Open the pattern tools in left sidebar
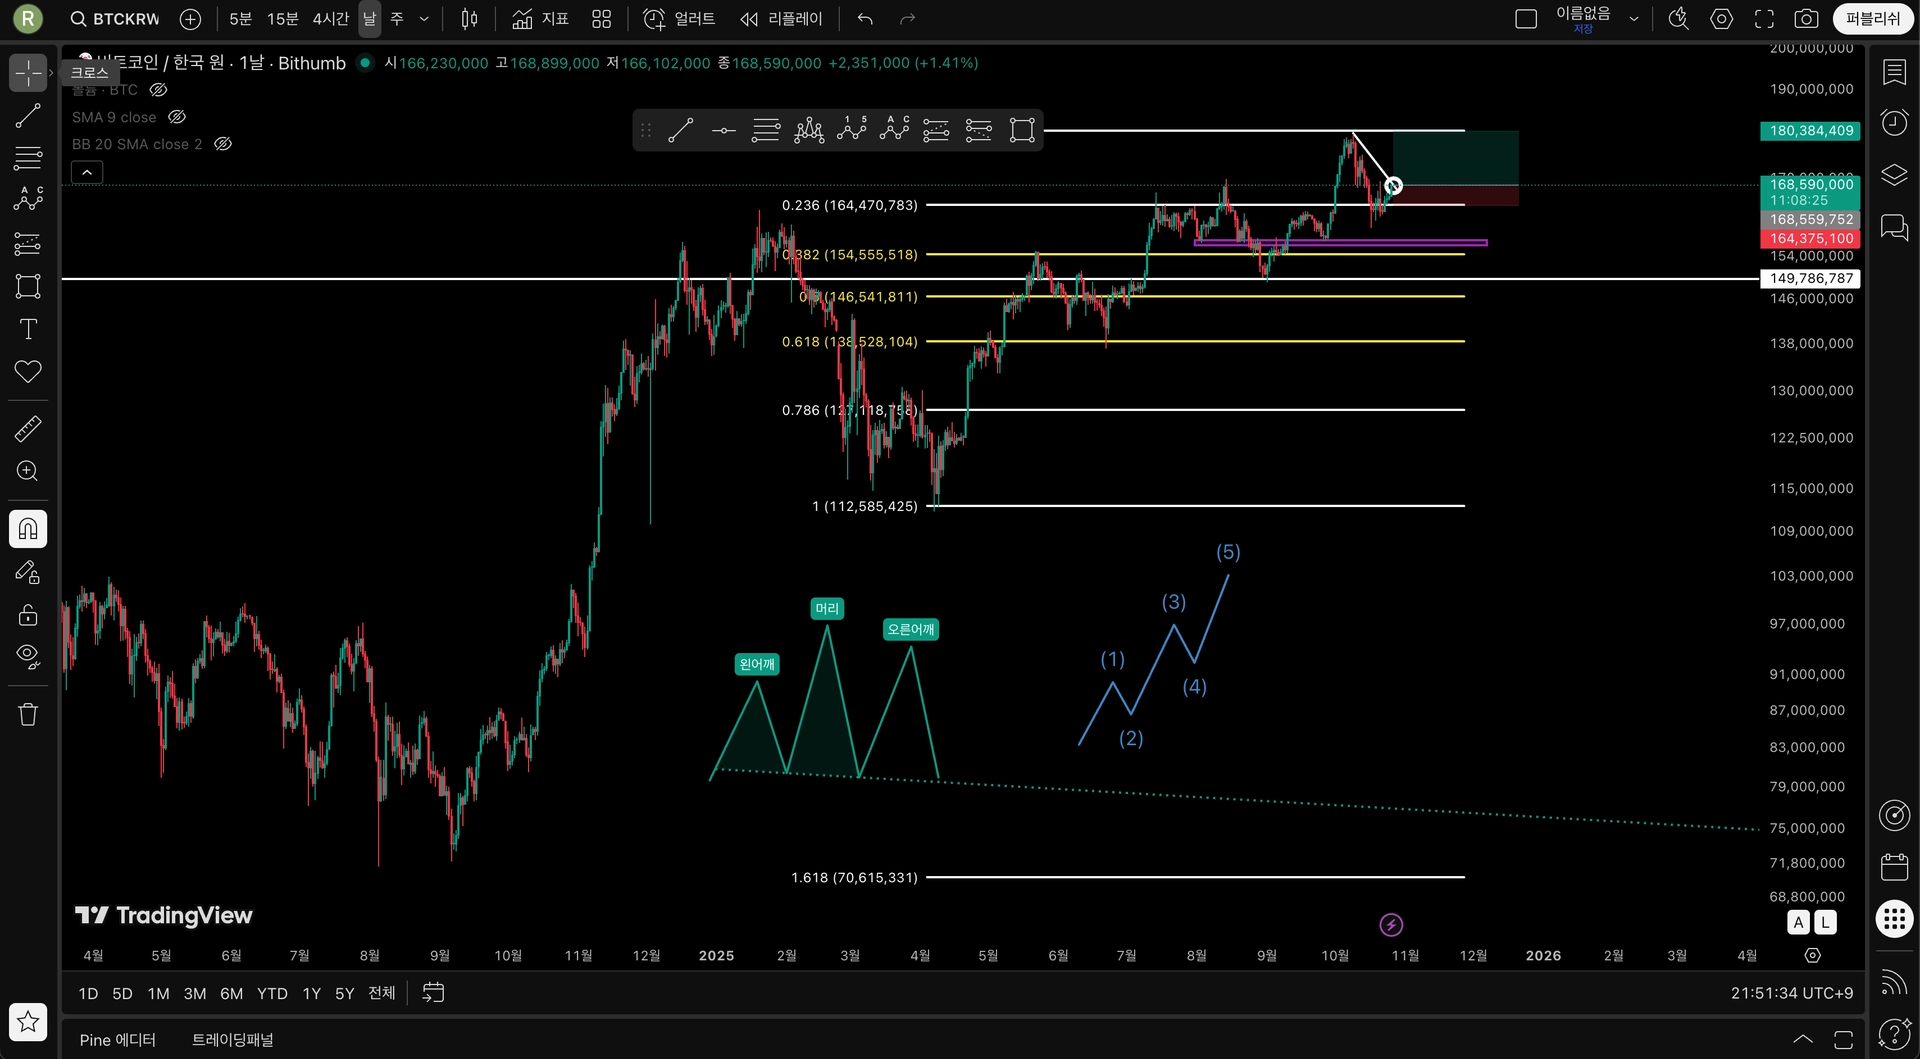This screenshot has height=1059, width=1920. click(x=28, y=200)
